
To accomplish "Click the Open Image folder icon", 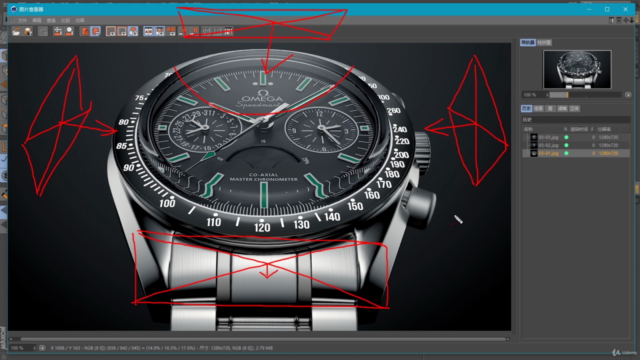I will coord(16,31).
